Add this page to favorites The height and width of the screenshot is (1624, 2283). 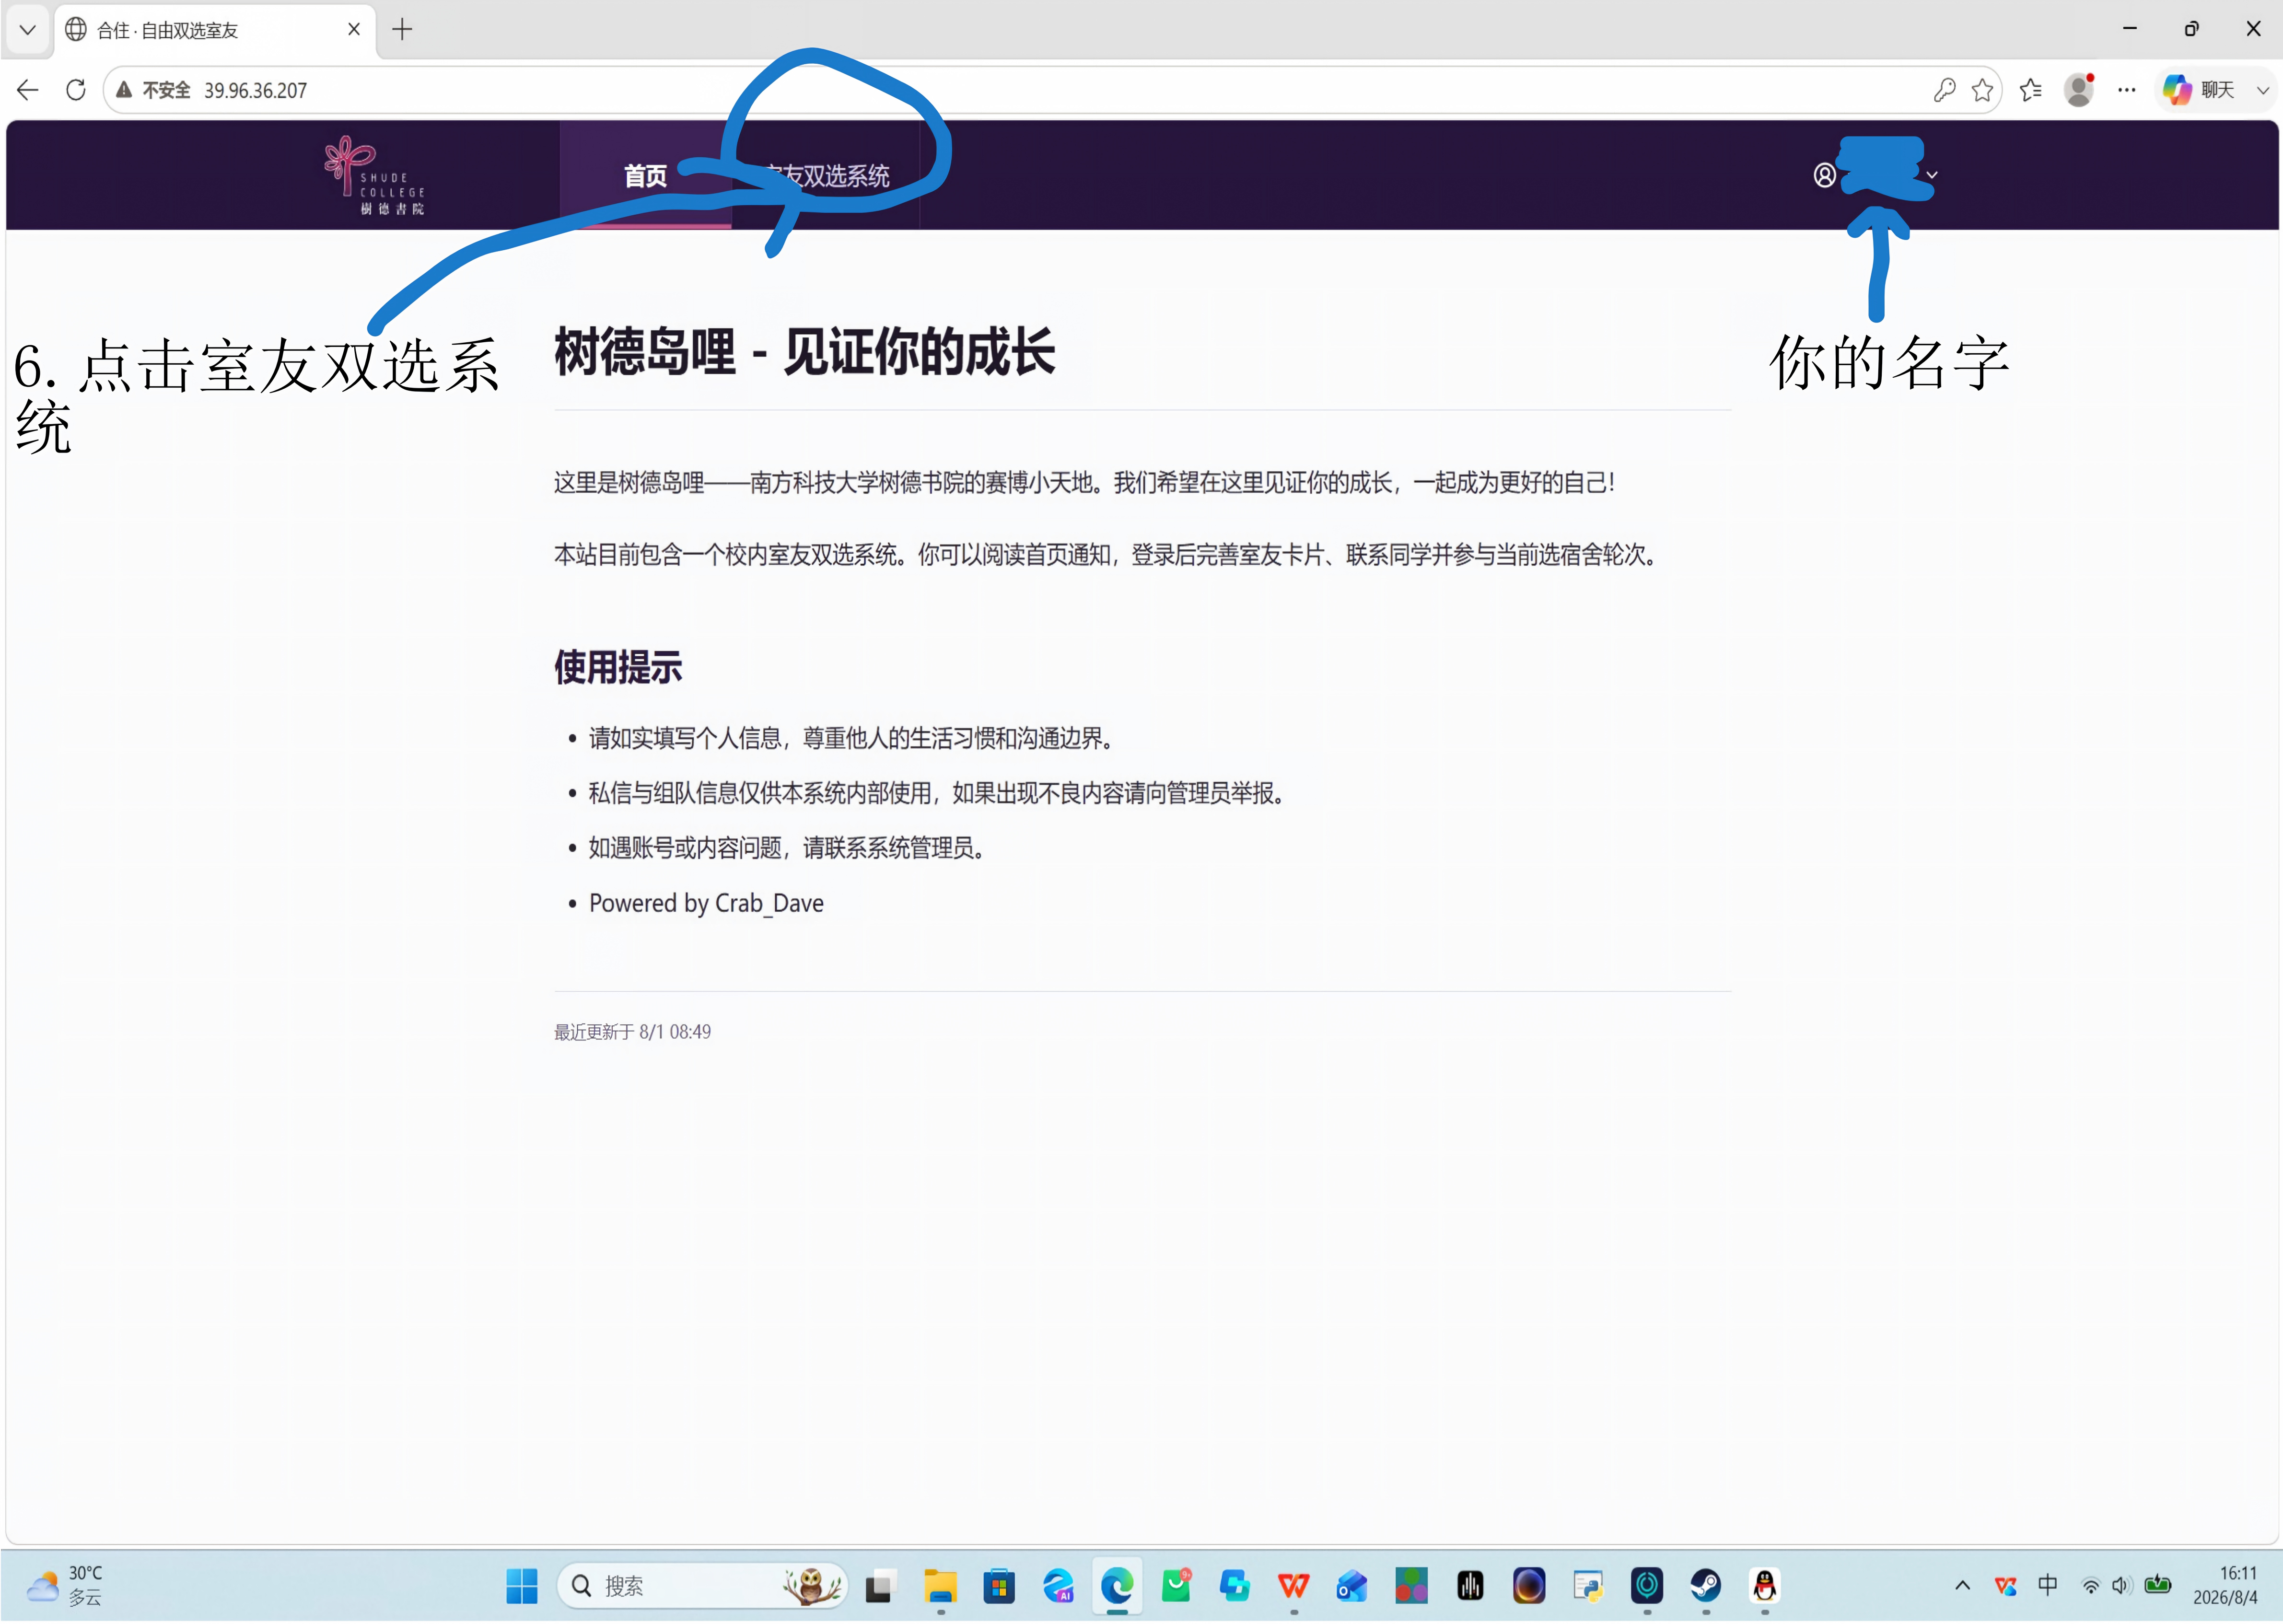coord(1982,90)
